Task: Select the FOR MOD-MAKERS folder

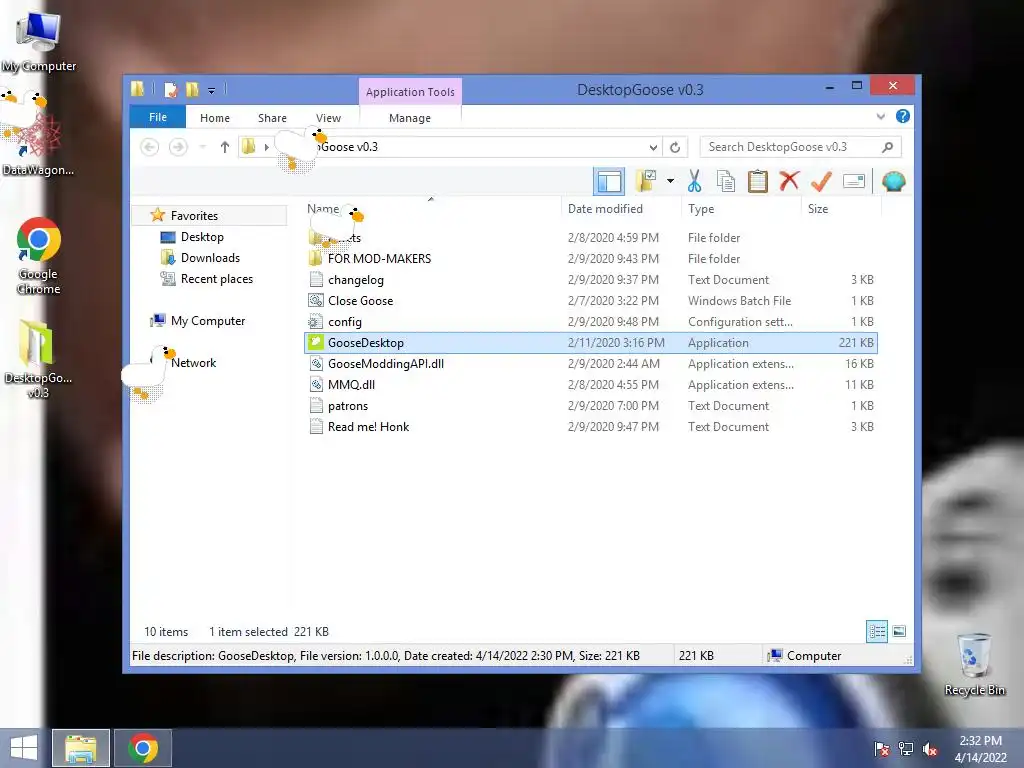Action: (x=379, y=259)
